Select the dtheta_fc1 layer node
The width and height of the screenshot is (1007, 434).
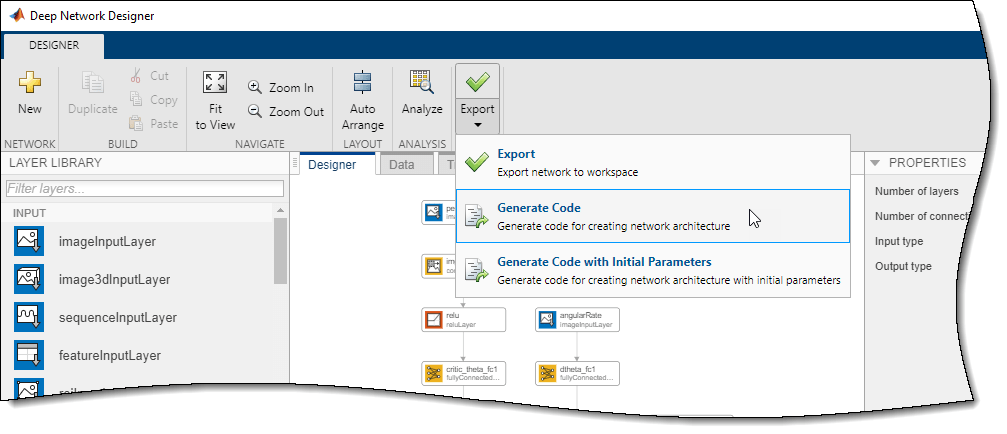(577, 373)
